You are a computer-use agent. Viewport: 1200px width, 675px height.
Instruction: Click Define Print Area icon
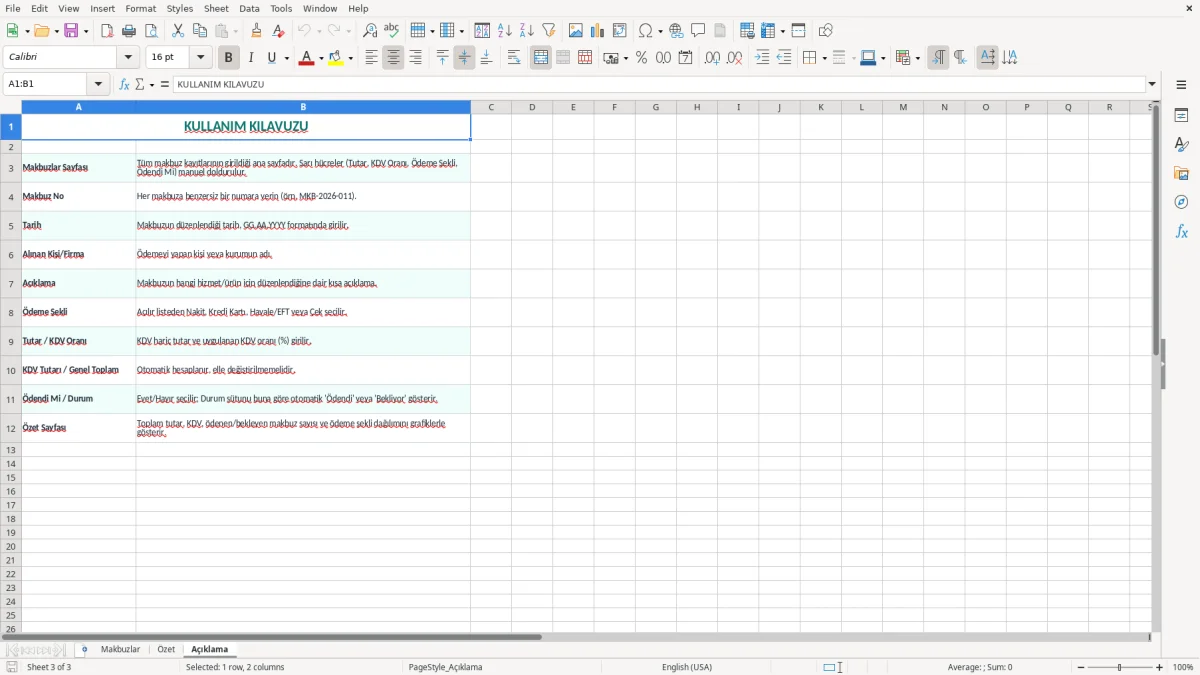coord(747,31)
